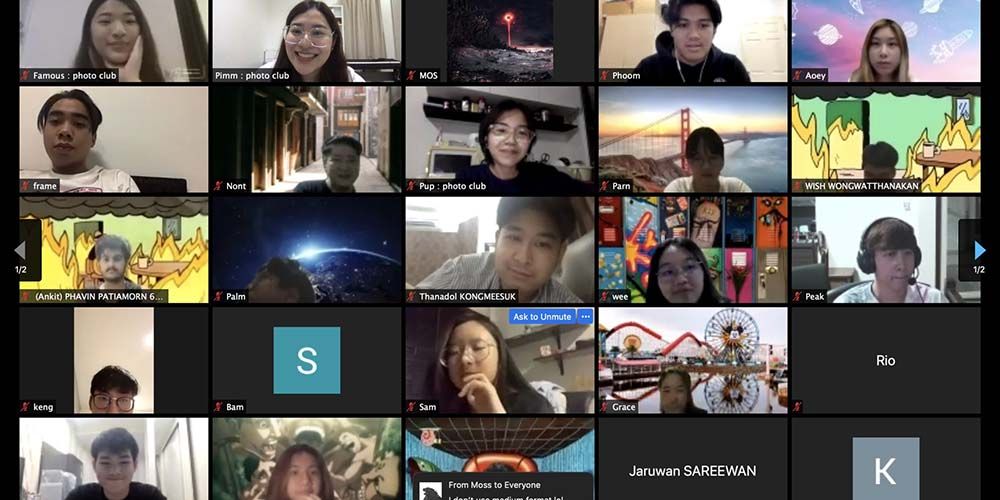Viewport: 1000px width, 500px height.
Task: Select the Jaruwan SAREEWAN participant tile
Action: pyautogui.click(x=692, y=470)
